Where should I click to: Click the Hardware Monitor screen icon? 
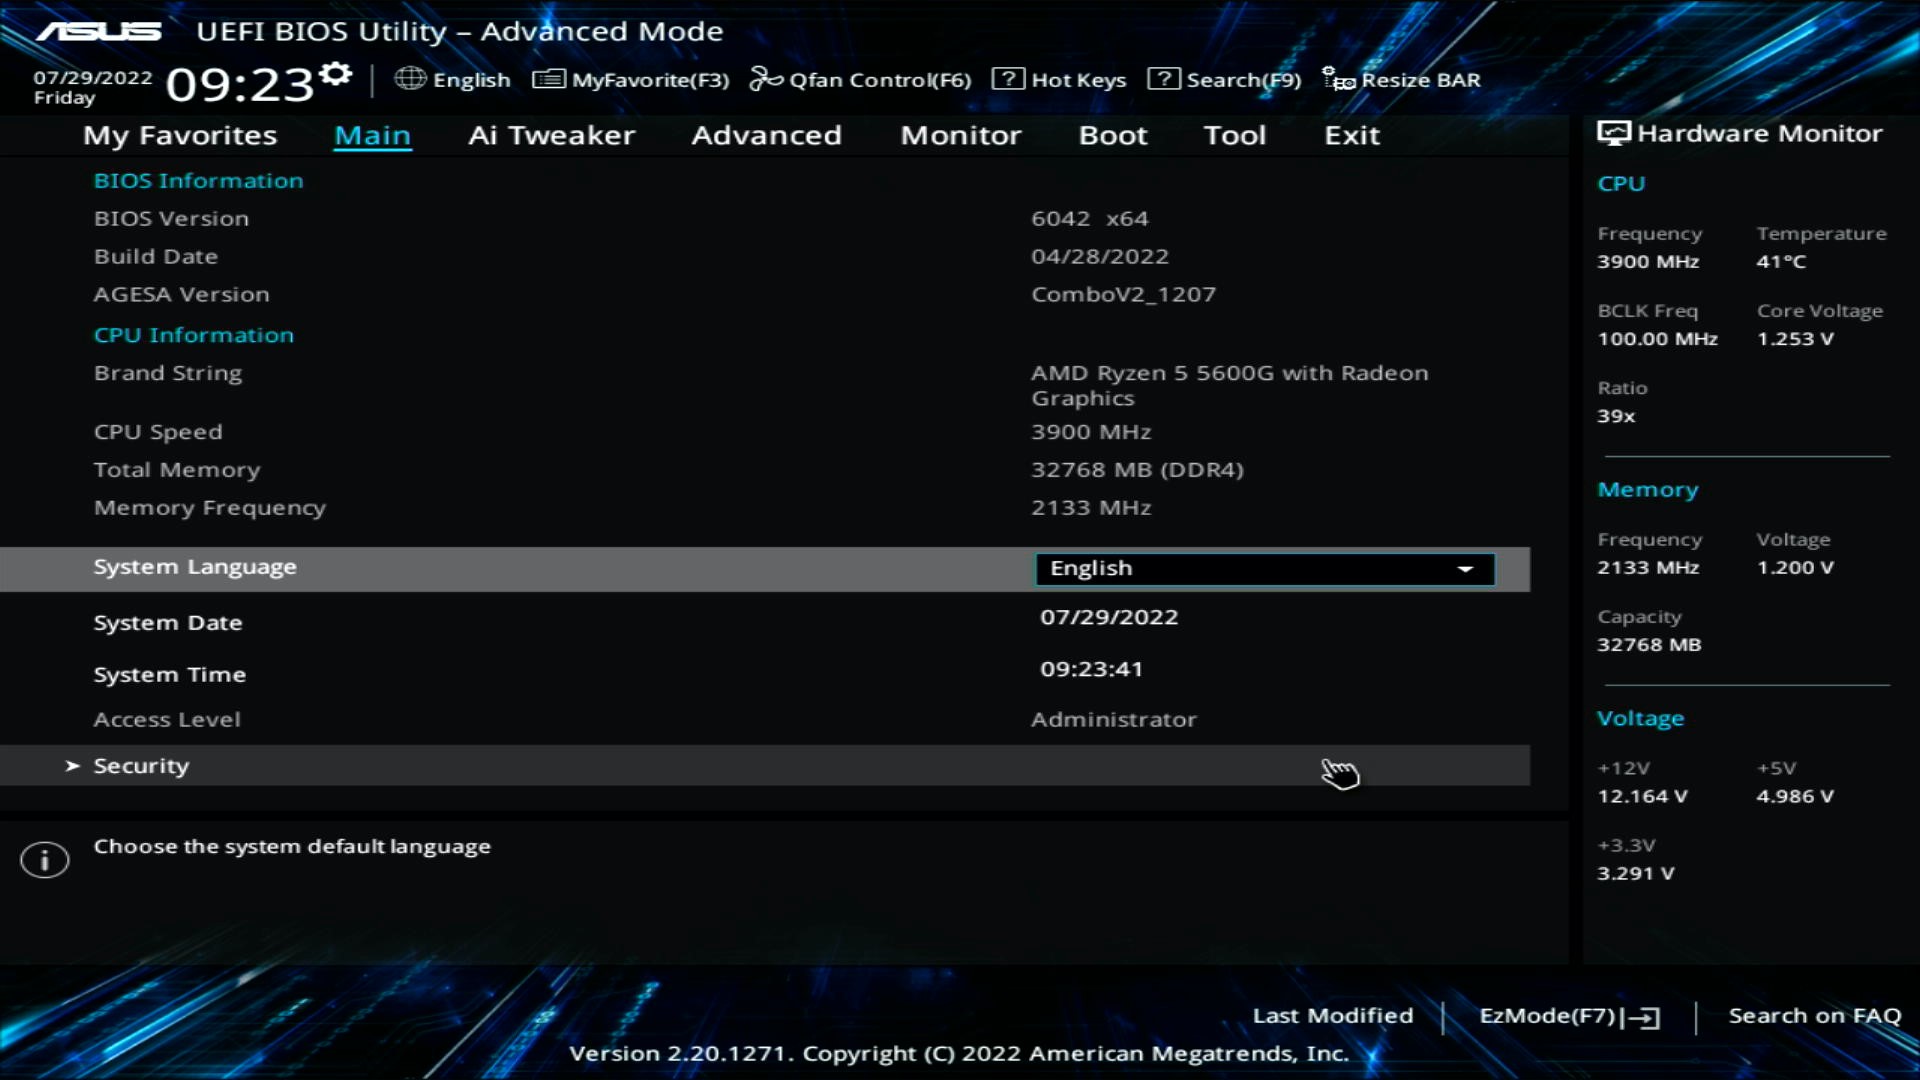1613,134
